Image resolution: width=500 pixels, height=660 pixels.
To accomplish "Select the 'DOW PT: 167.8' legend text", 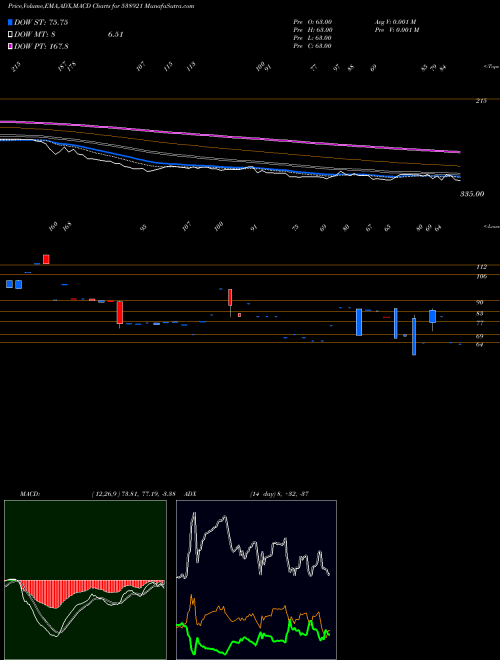I will [x=41, y=46].
